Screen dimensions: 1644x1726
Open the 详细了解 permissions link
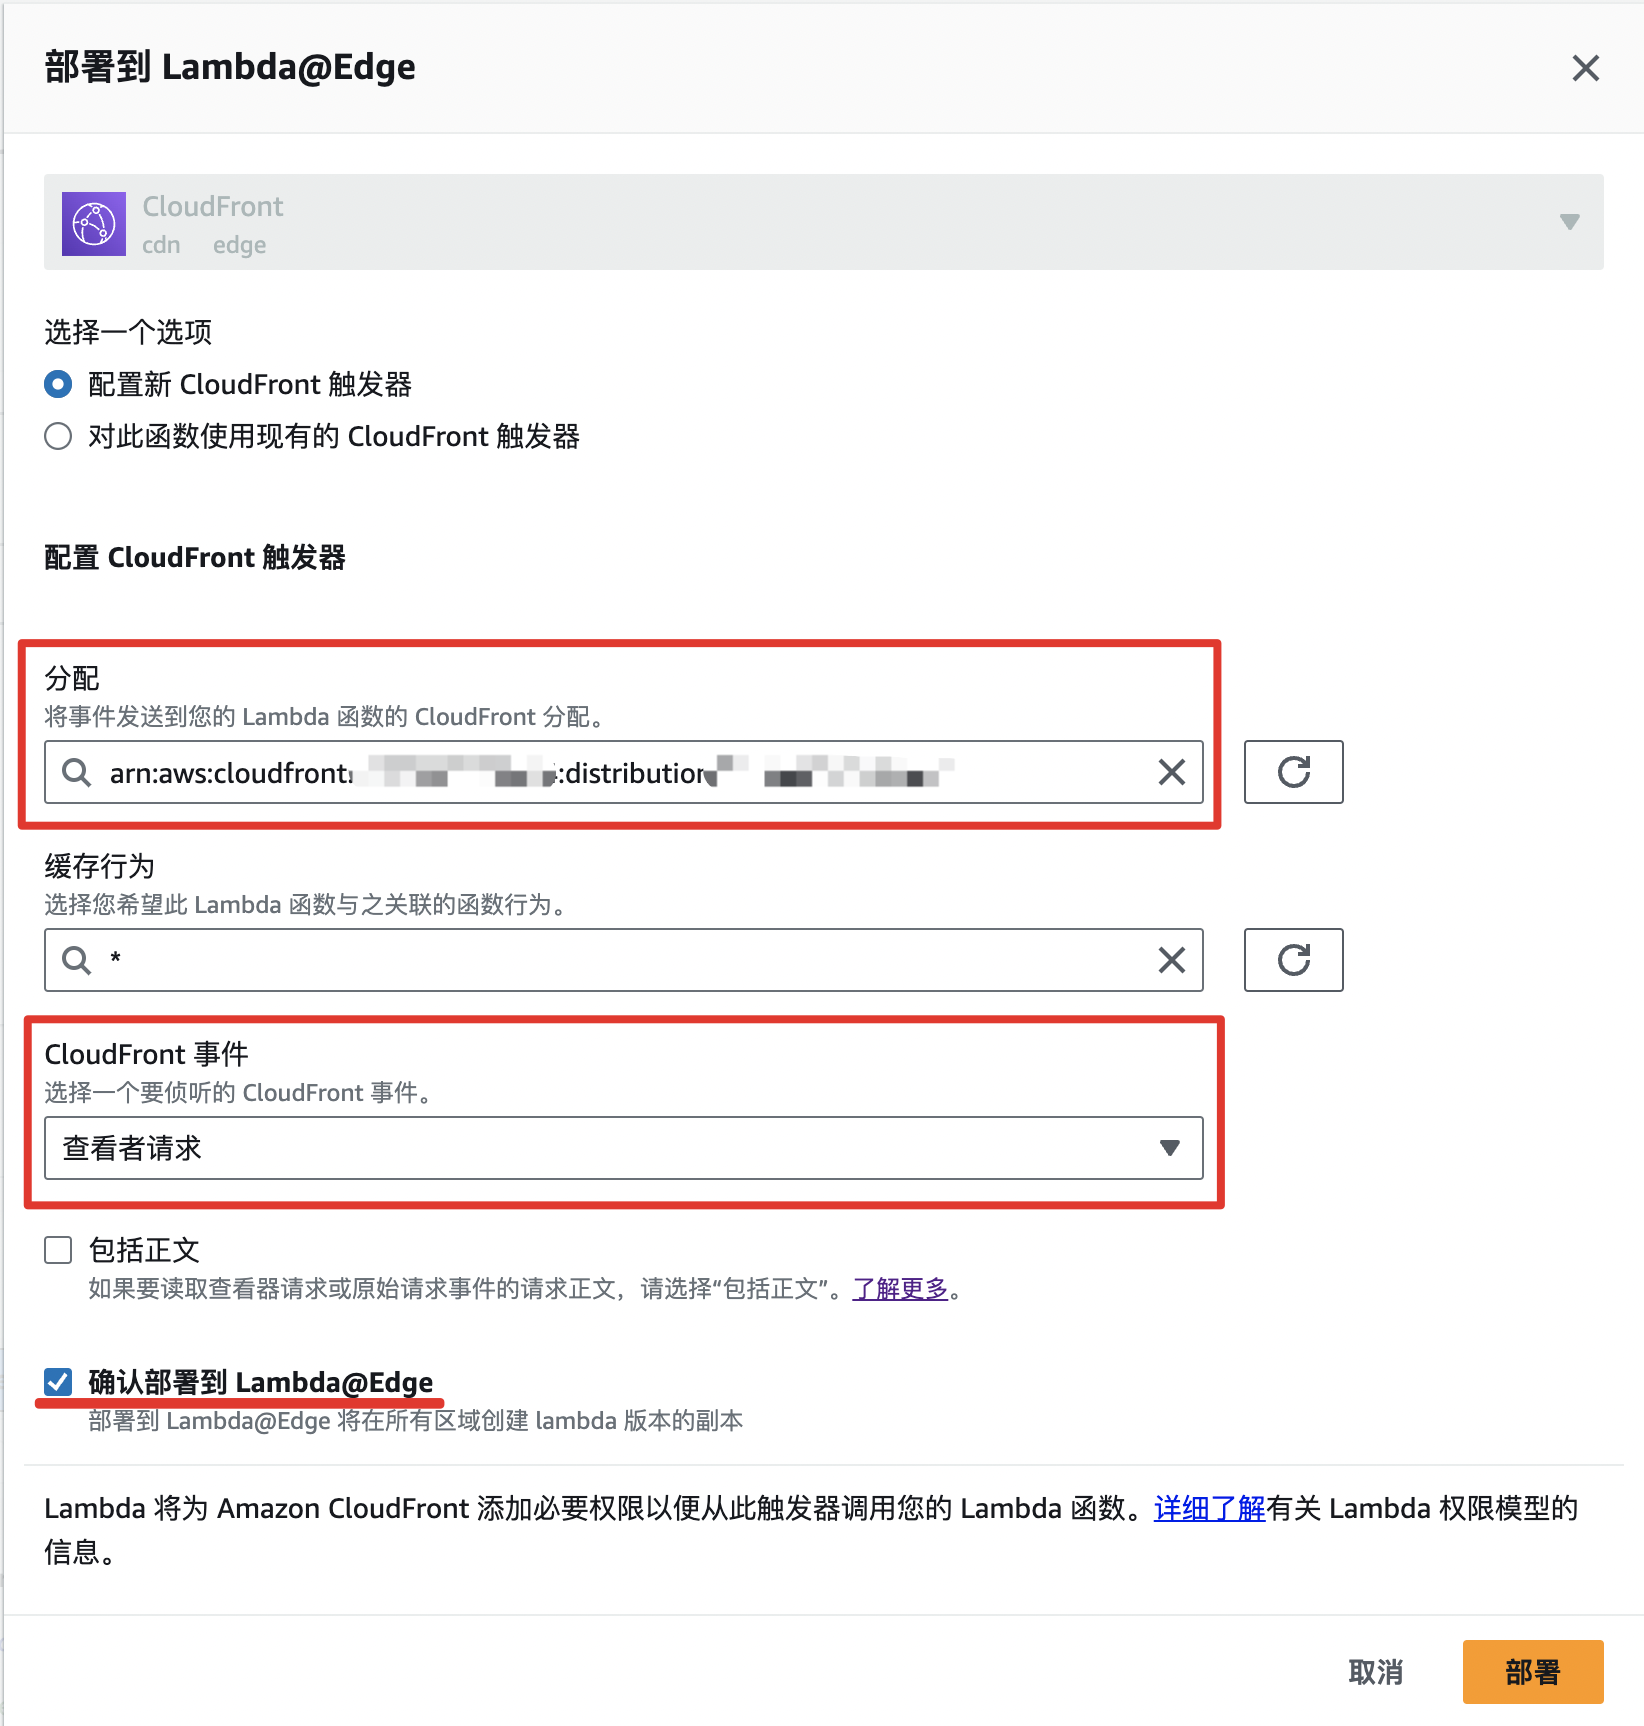1210,1508
